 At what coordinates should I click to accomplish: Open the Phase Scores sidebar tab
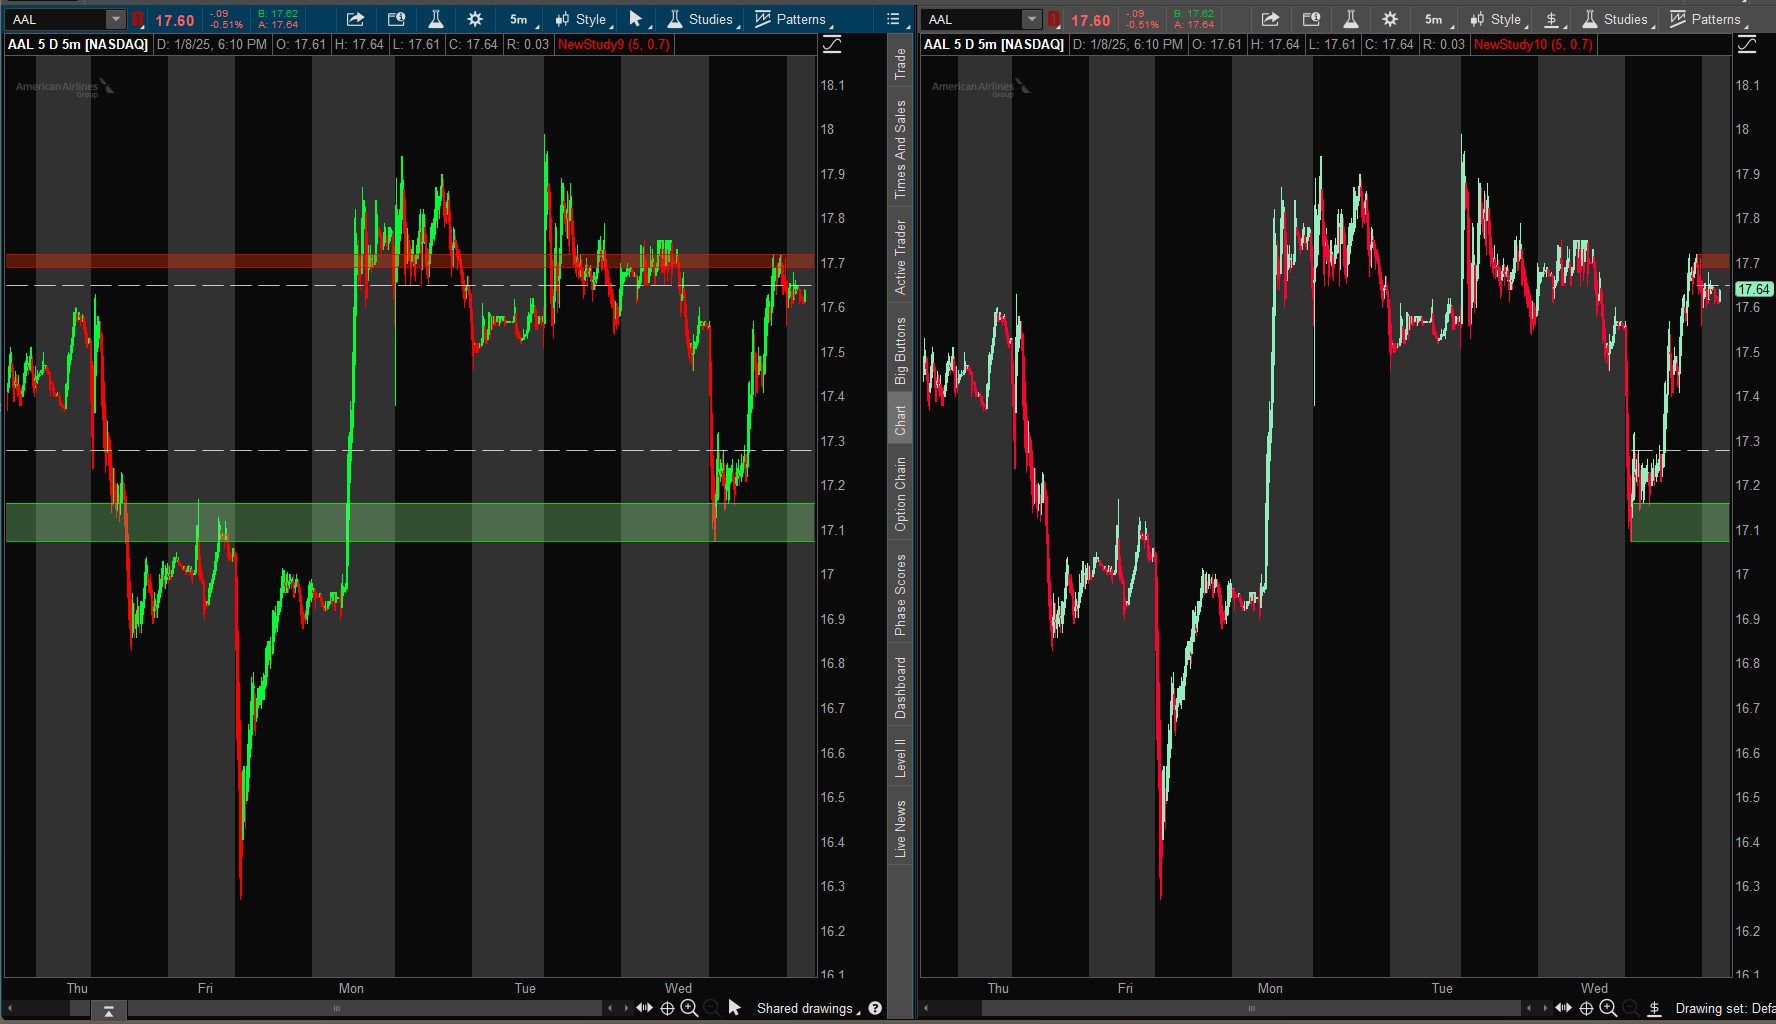click(900, 594)
